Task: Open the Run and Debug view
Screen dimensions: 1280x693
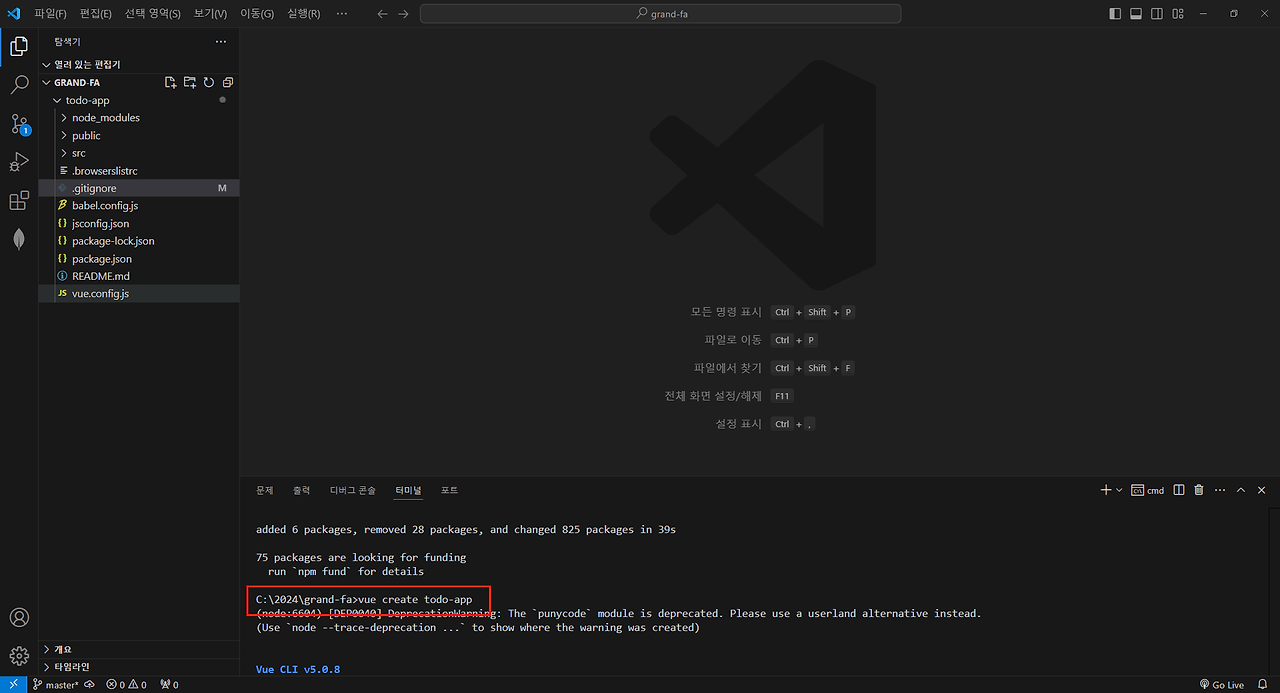Action: [x=19, y=162]
